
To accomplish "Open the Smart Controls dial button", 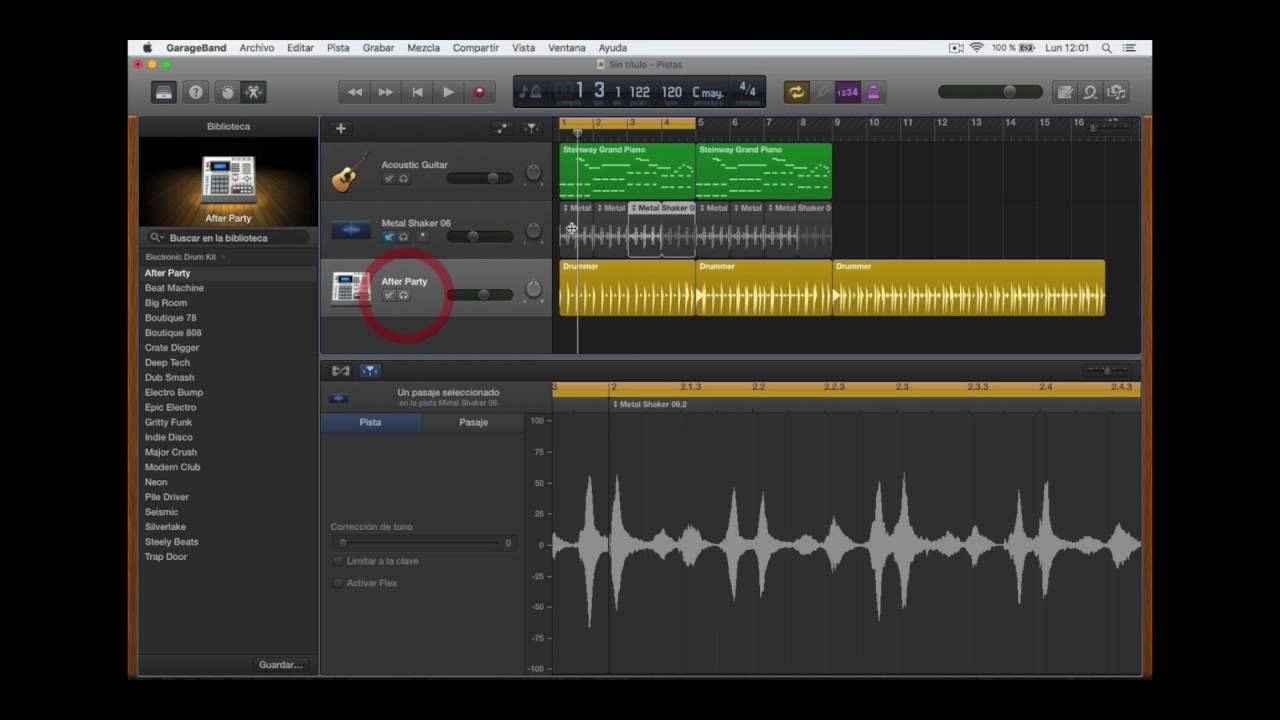I will click(x=227, y=92).
